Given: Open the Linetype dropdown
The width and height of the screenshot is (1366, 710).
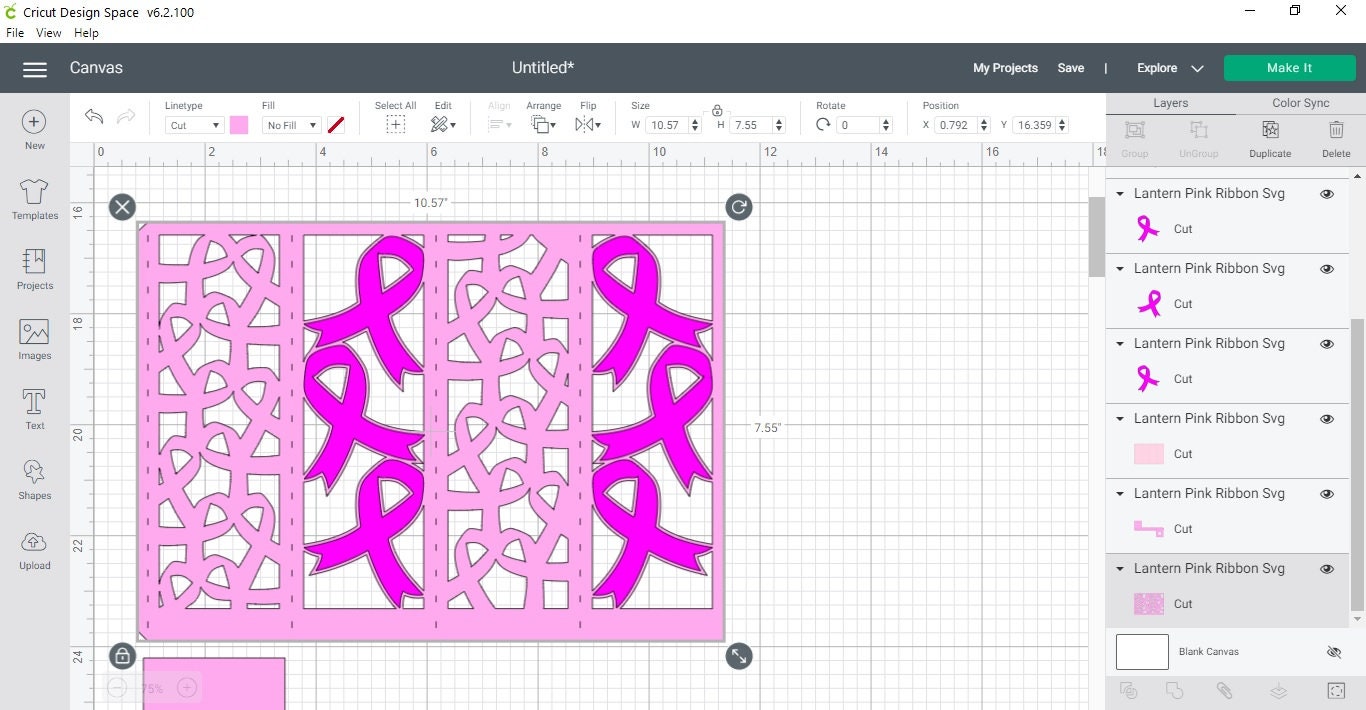Looking at the screenshot, I should click(x=193, y=125).
